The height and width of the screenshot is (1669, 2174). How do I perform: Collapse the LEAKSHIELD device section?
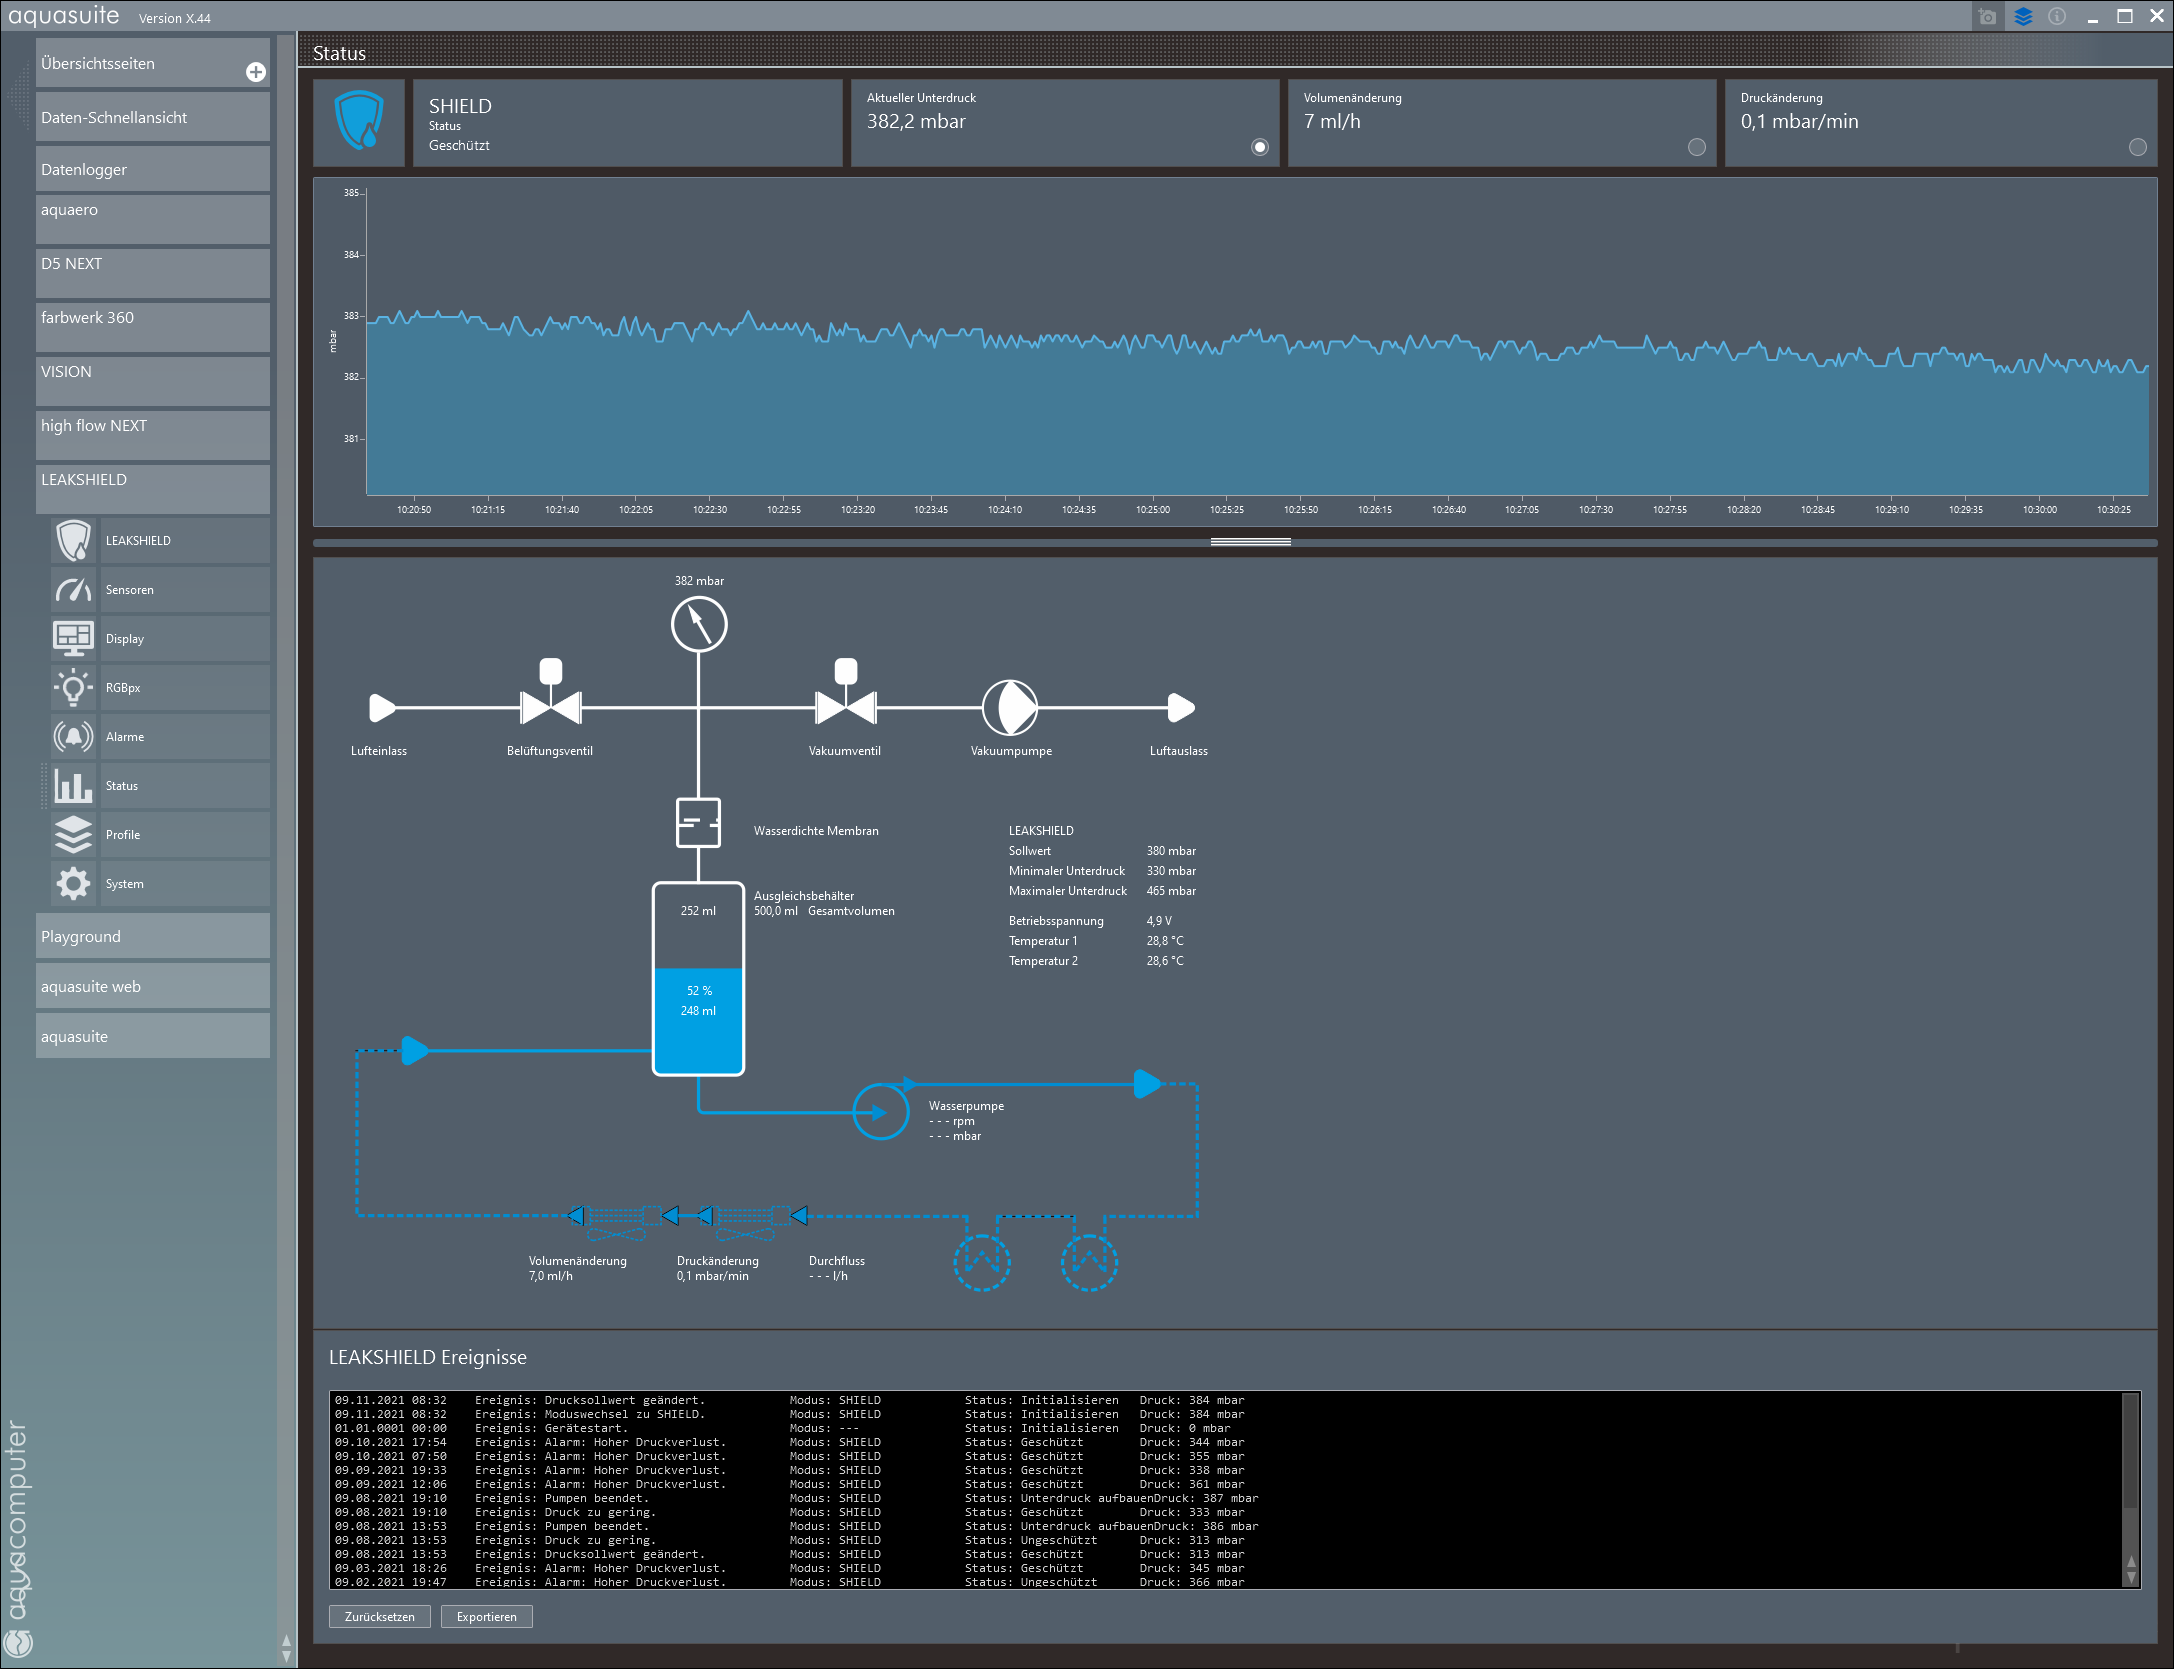(x=153, y=489)
